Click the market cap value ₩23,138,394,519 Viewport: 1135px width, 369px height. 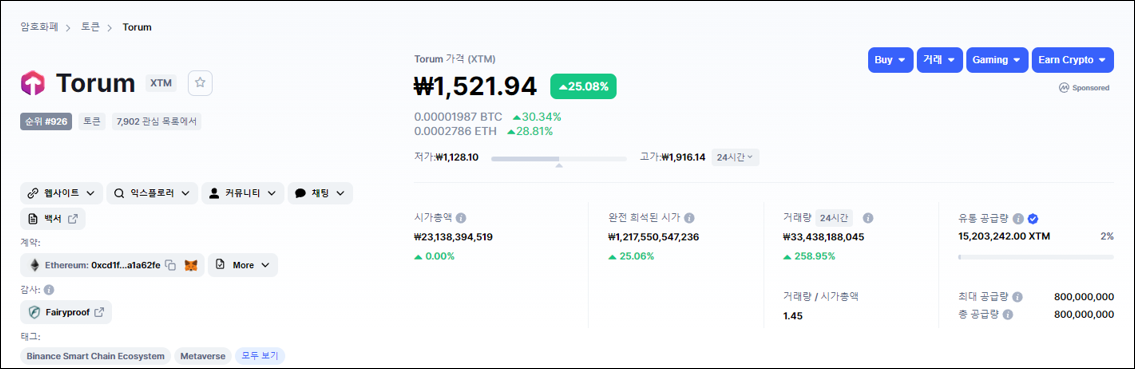454,237
